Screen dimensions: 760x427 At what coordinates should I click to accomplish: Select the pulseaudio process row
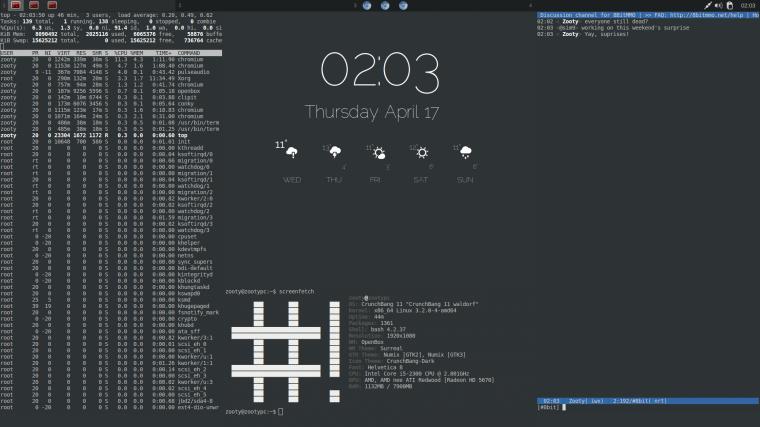pyautogui.click(x=111, y=72)
